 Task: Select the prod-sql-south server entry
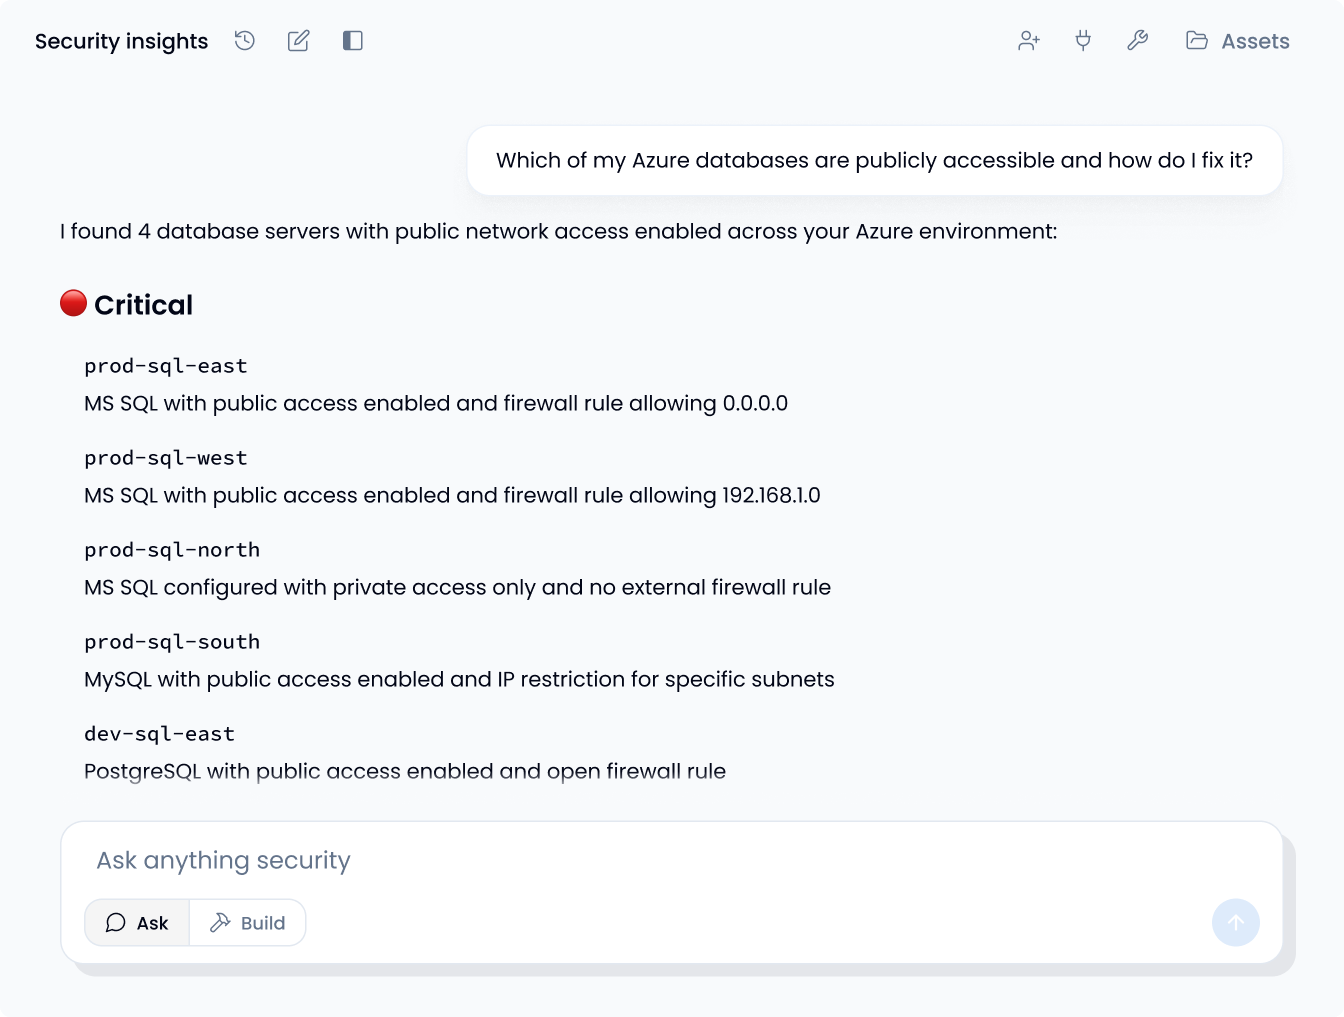172,642
